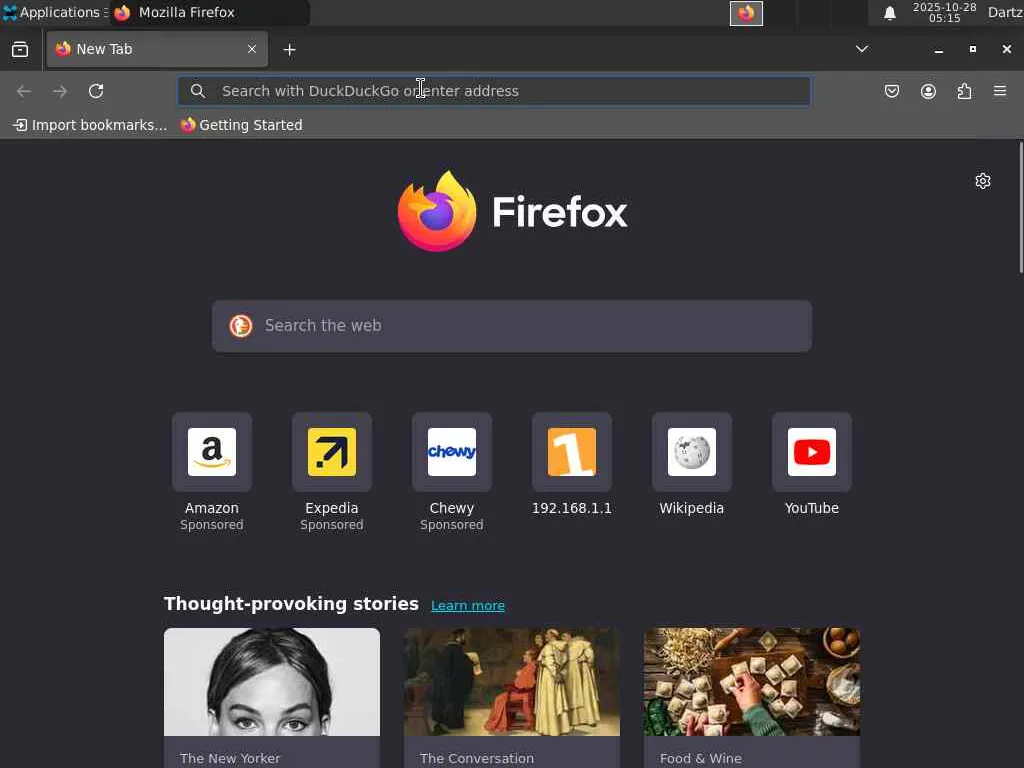Click the Search the web box

pos(512,326)
